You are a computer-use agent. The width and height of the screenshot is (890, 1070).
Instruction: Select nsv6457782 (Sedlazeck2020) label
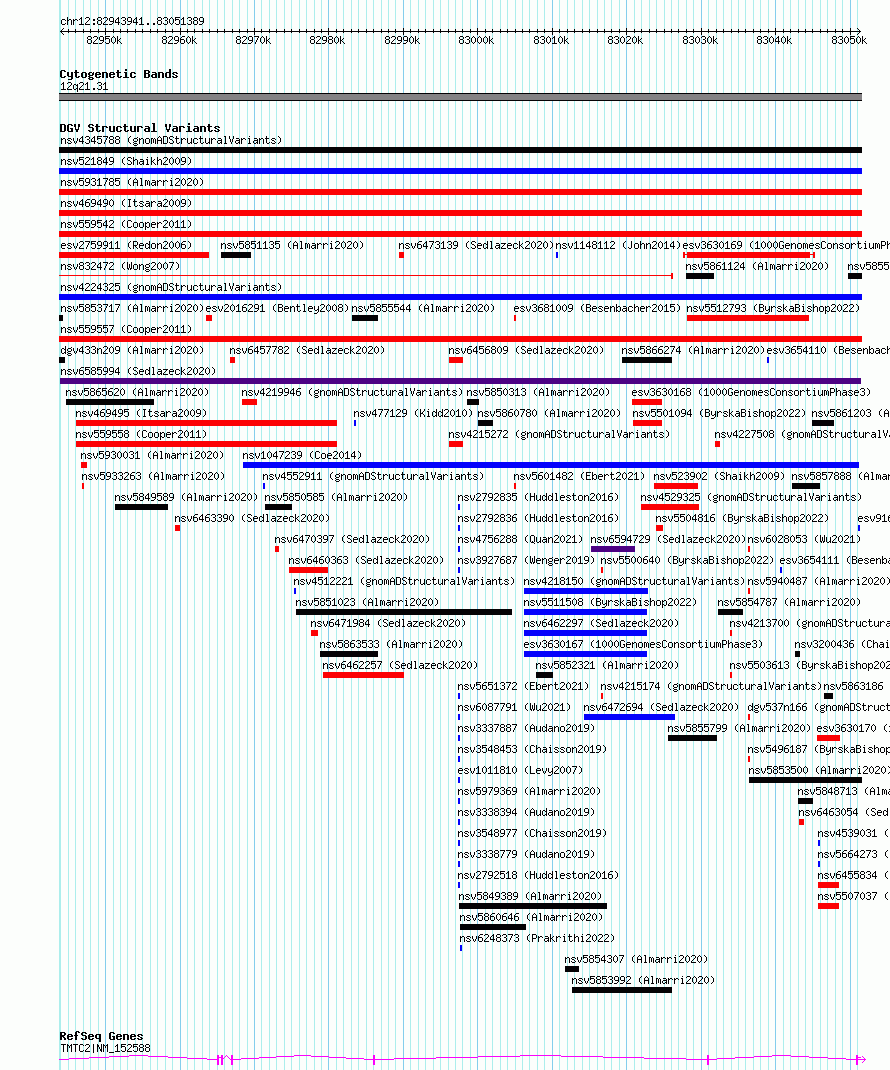tap(307, 350)
